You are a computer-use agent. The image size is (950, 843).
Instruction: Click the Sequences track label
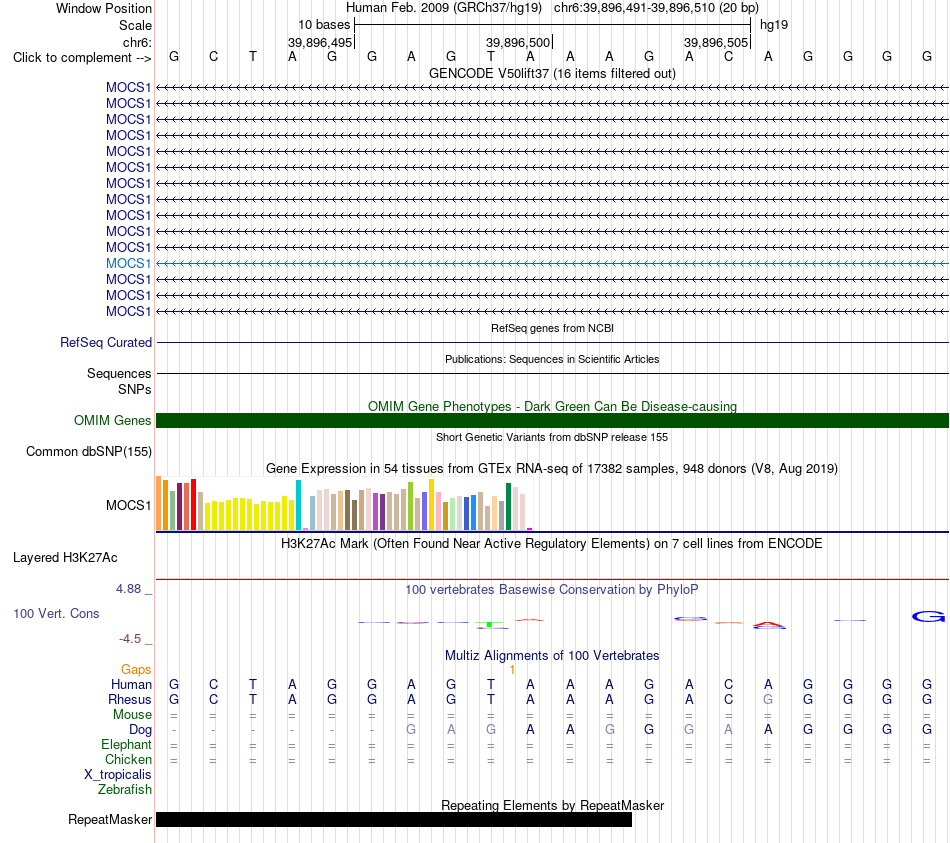[119, 373]
